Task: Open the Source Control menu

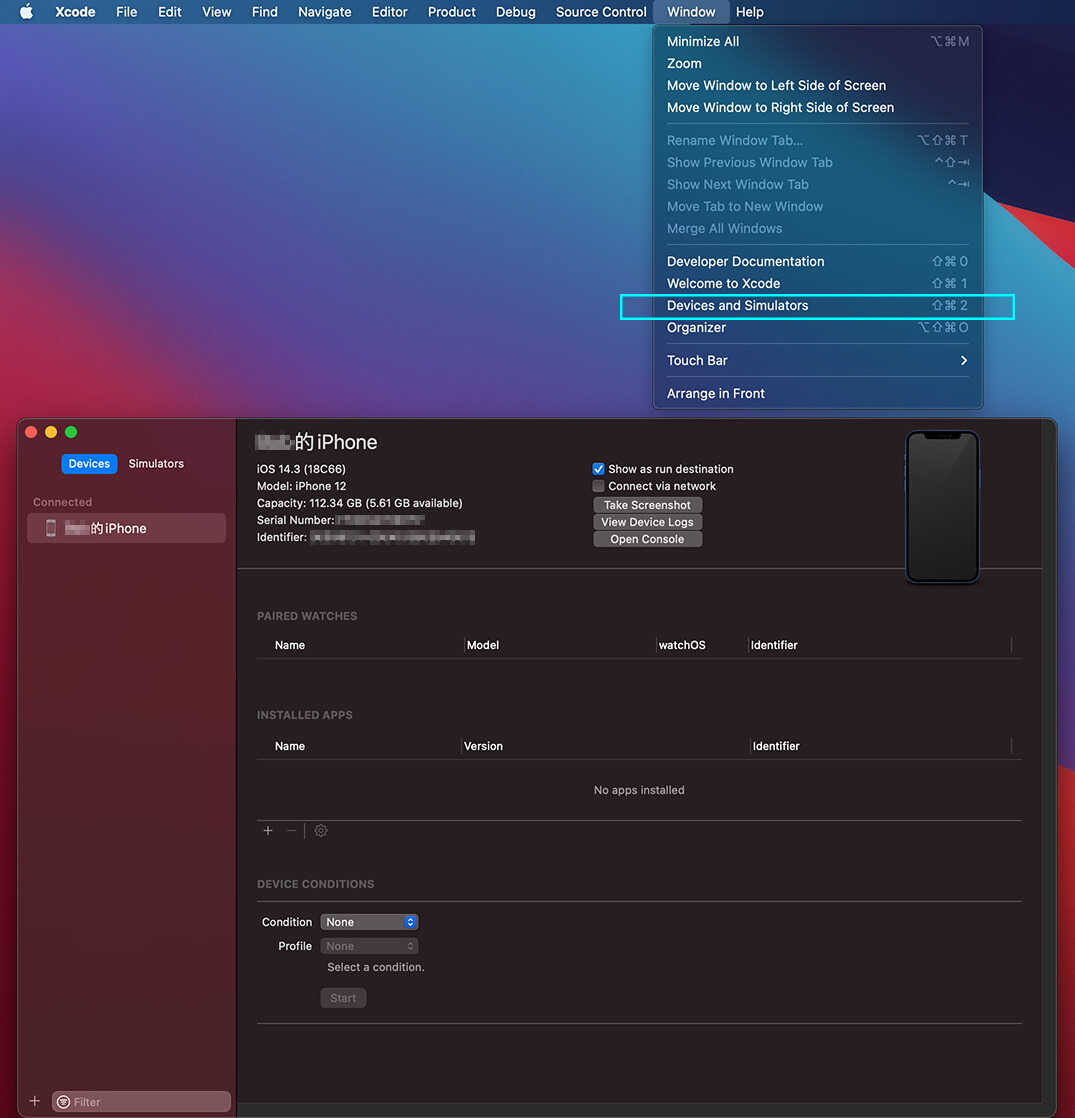Action: pos(601,12)
